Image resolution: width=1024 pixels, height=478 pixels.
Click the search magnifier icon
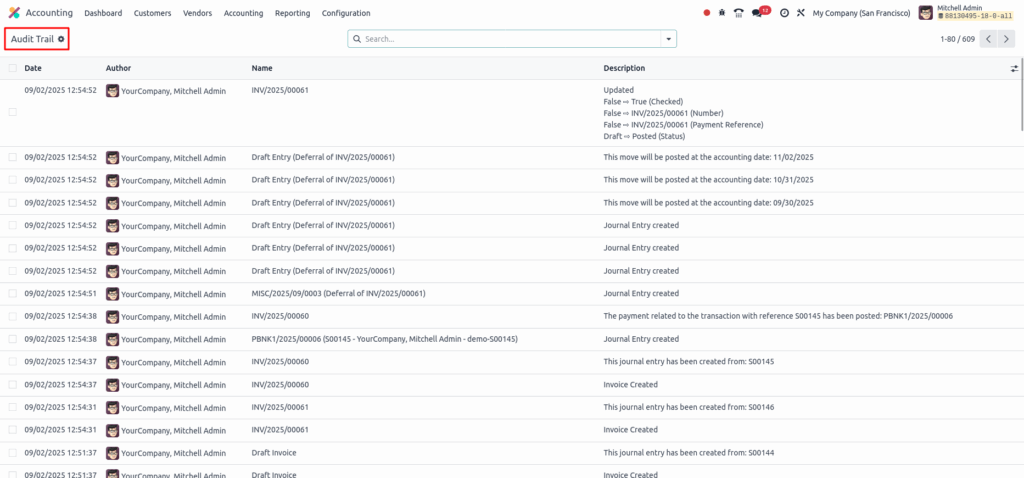[357, 39]
